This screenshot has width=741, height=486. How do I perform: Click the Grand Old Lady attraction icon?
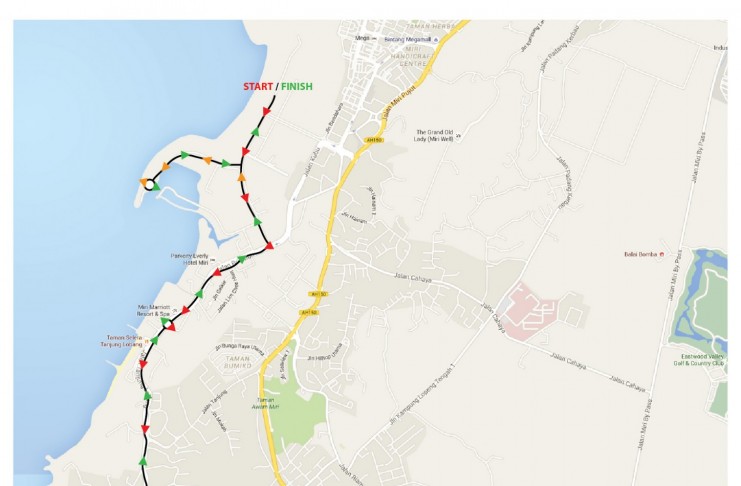[458, 136]
